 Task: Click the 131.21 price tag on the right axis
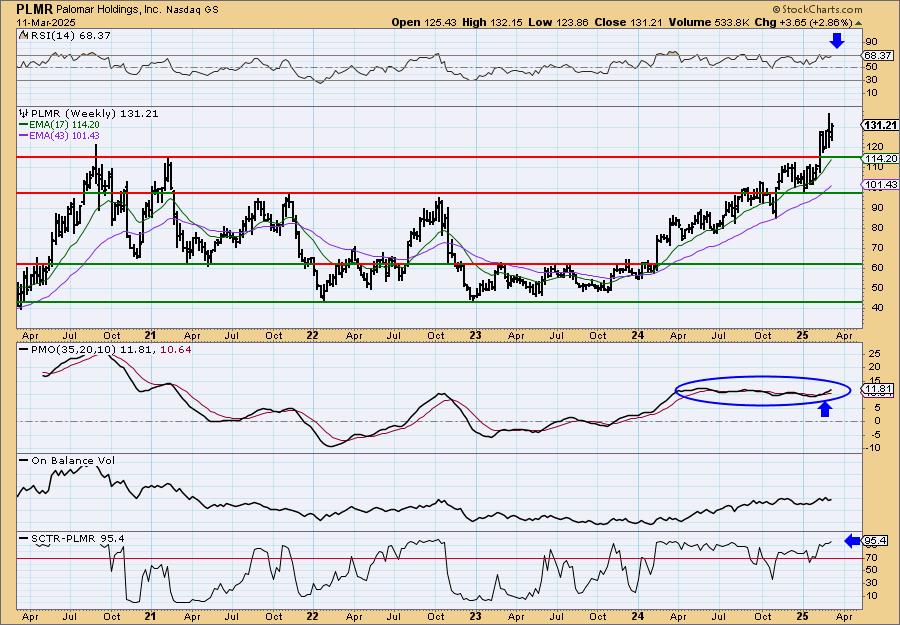tap(879, 125)
